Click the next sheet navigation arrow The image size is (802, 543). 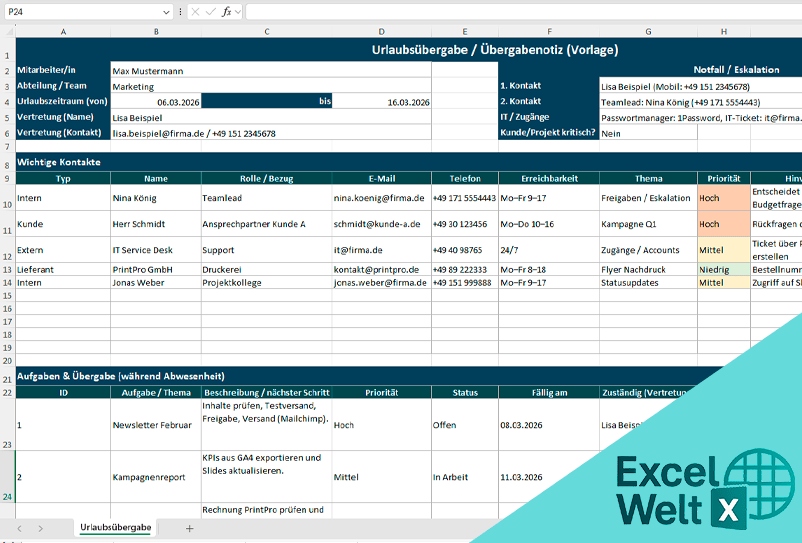[x=40, y=527]
